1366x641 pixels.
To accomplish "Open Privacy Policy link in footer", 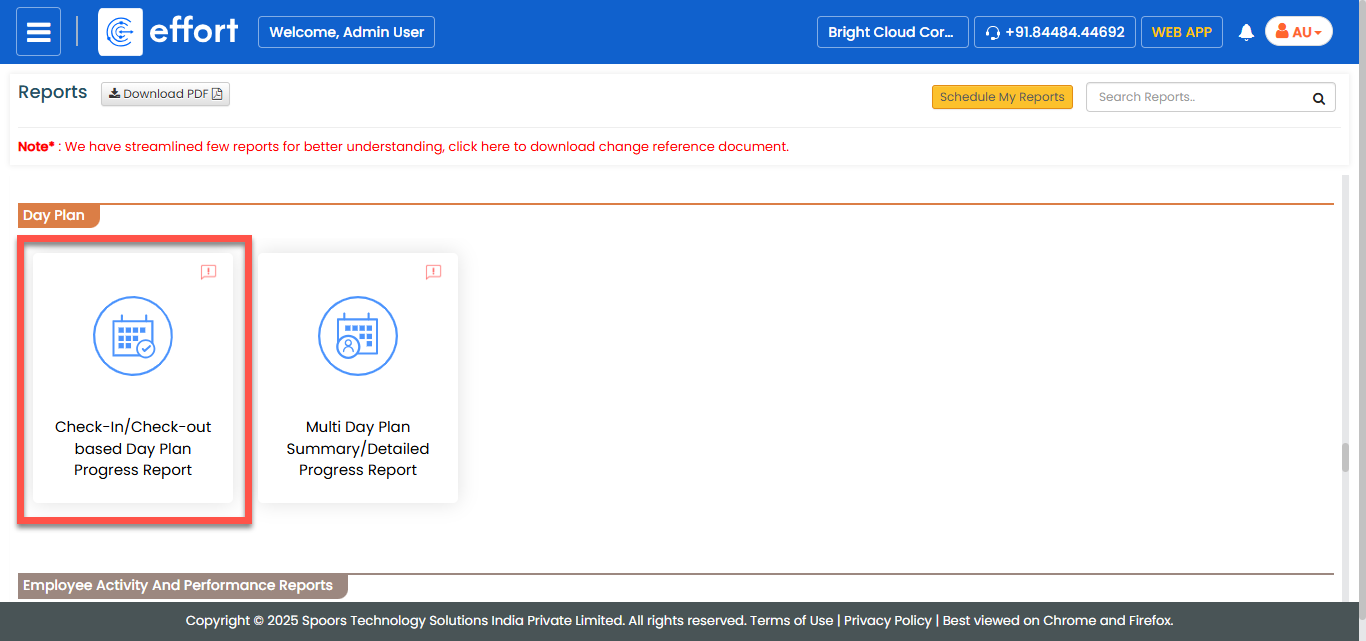I will [x=887, y=620].
